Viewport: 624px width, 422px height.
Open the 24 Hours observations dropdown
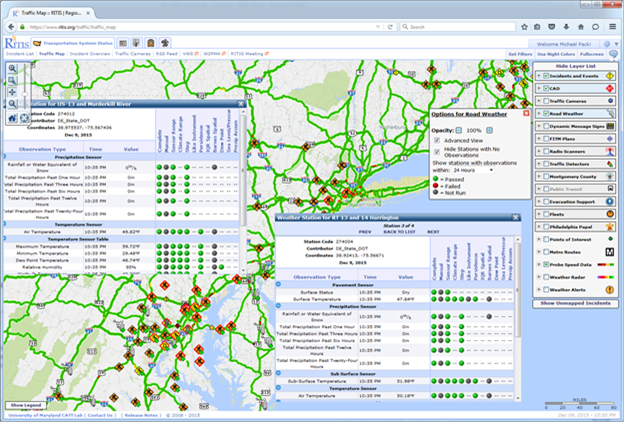pos(473,170)
